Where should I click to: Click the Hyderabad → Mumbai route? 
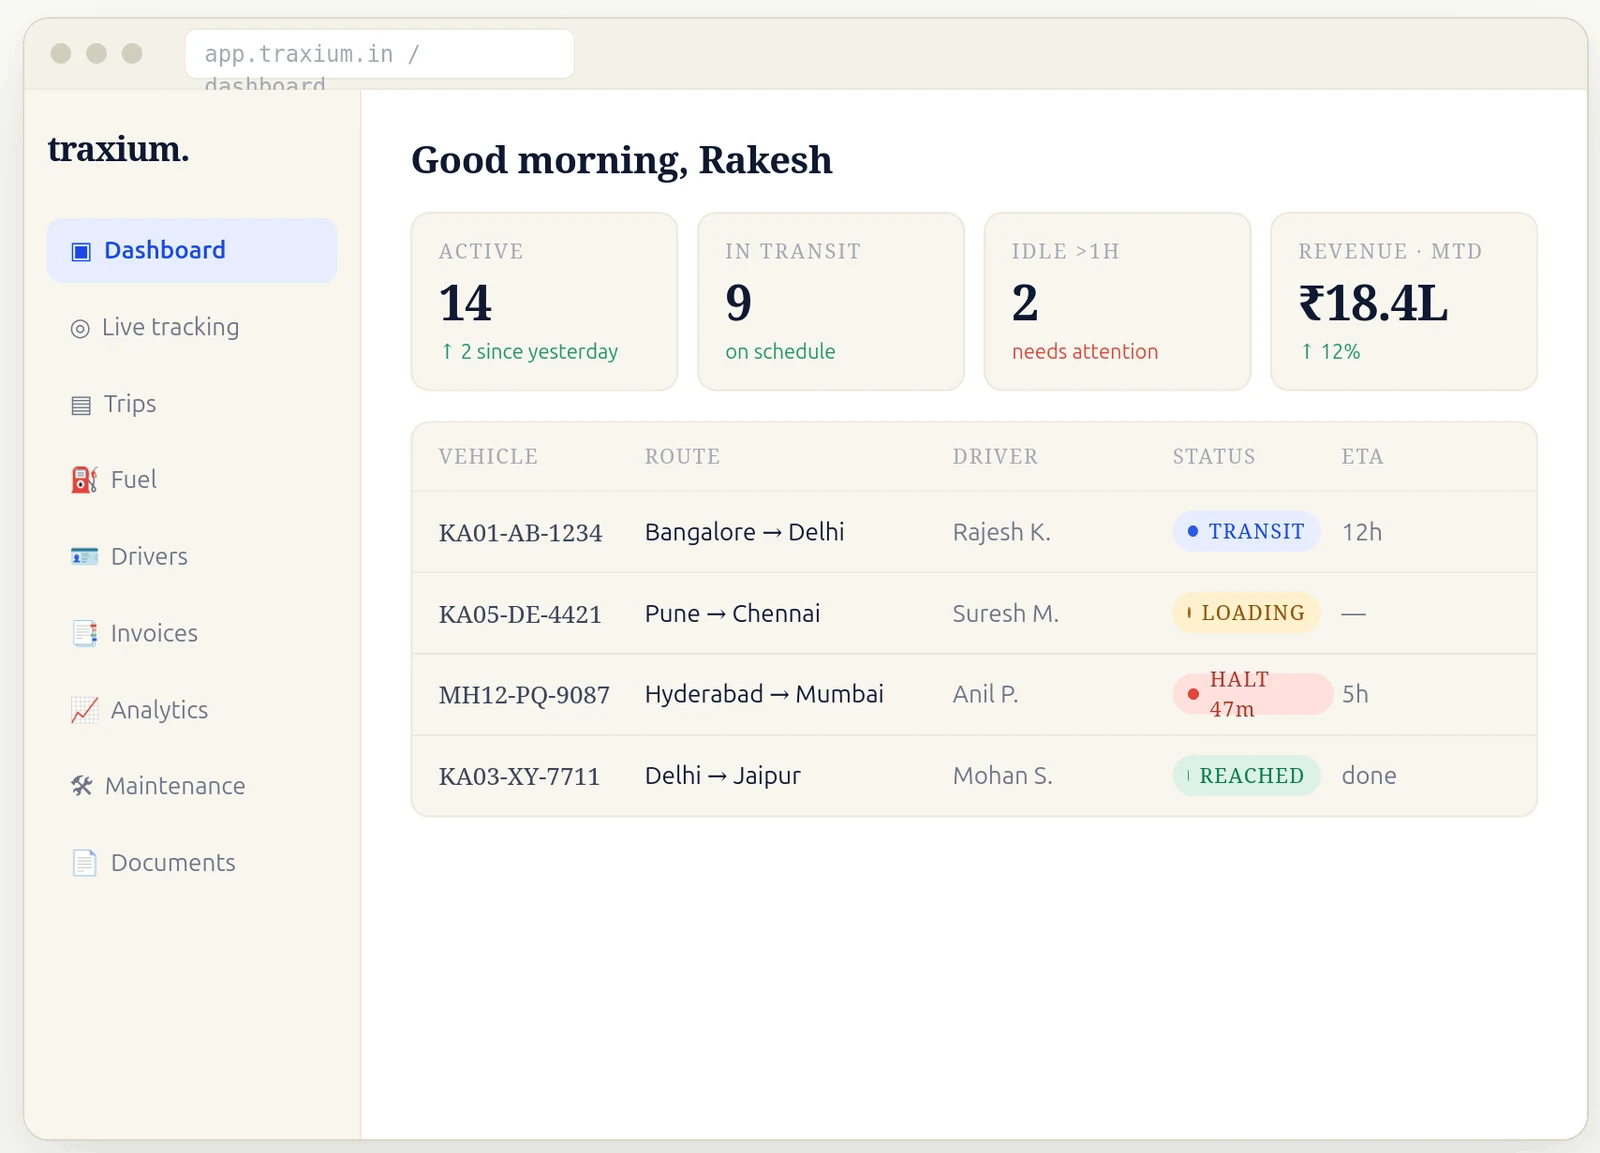click(764, 694)
